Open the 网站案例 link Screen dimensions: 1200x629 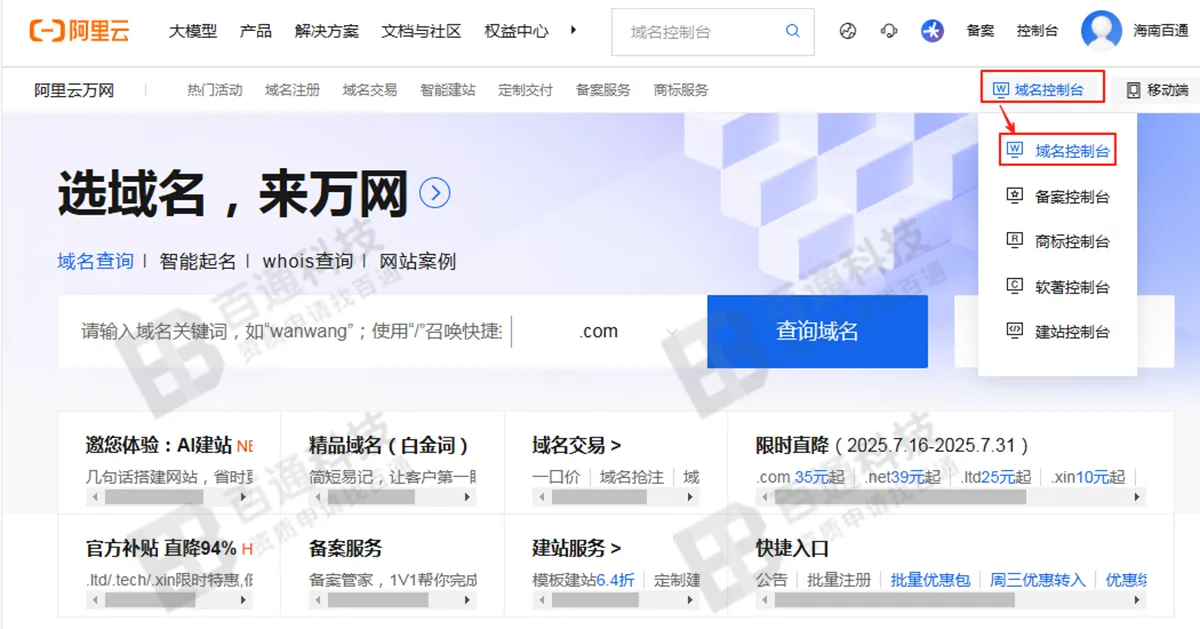point(417,261)
